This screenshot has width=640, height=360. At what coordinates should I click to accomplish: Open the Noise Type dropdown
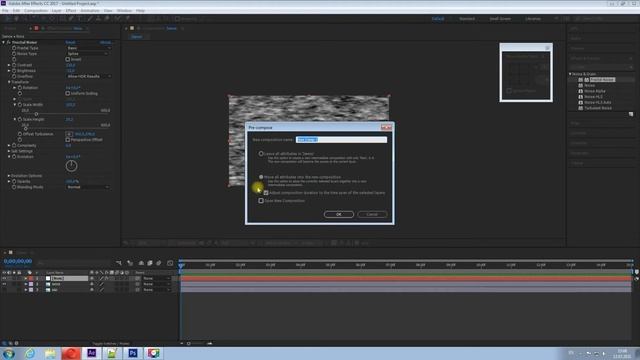88,54
